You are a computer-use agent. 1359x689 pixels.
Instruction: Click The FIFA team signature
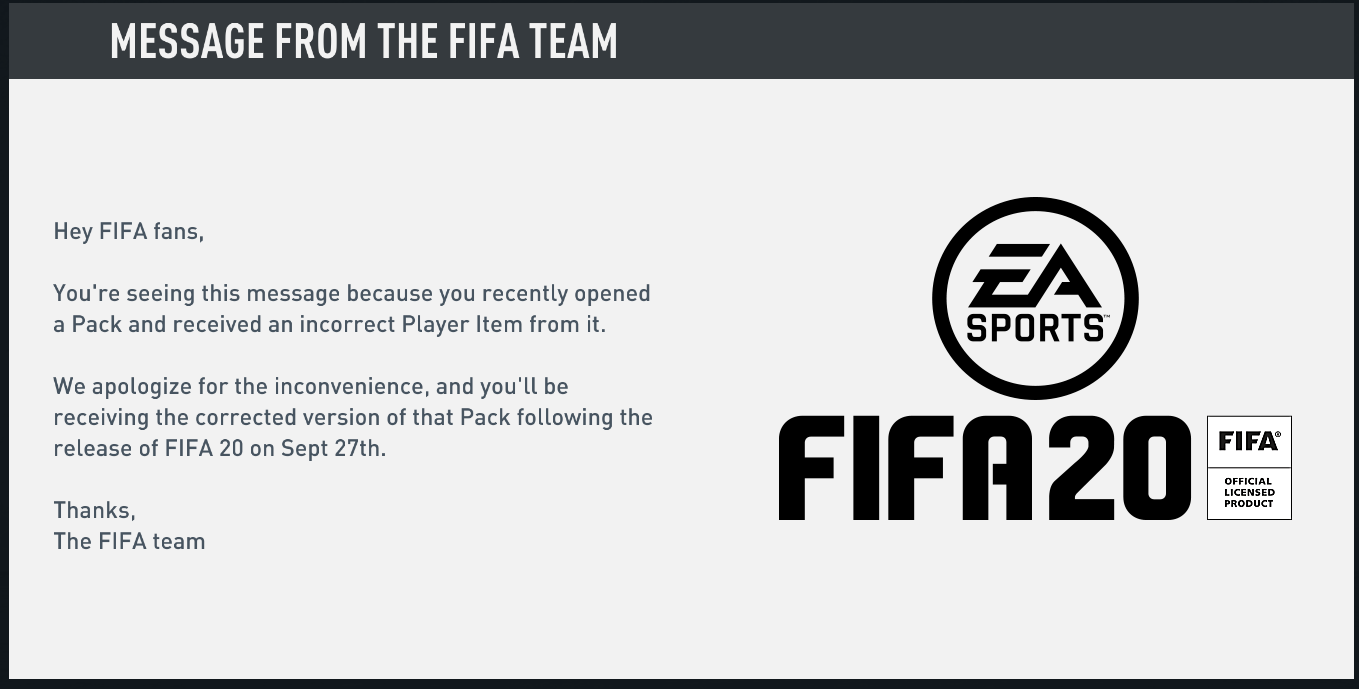[x=129, y=541]
